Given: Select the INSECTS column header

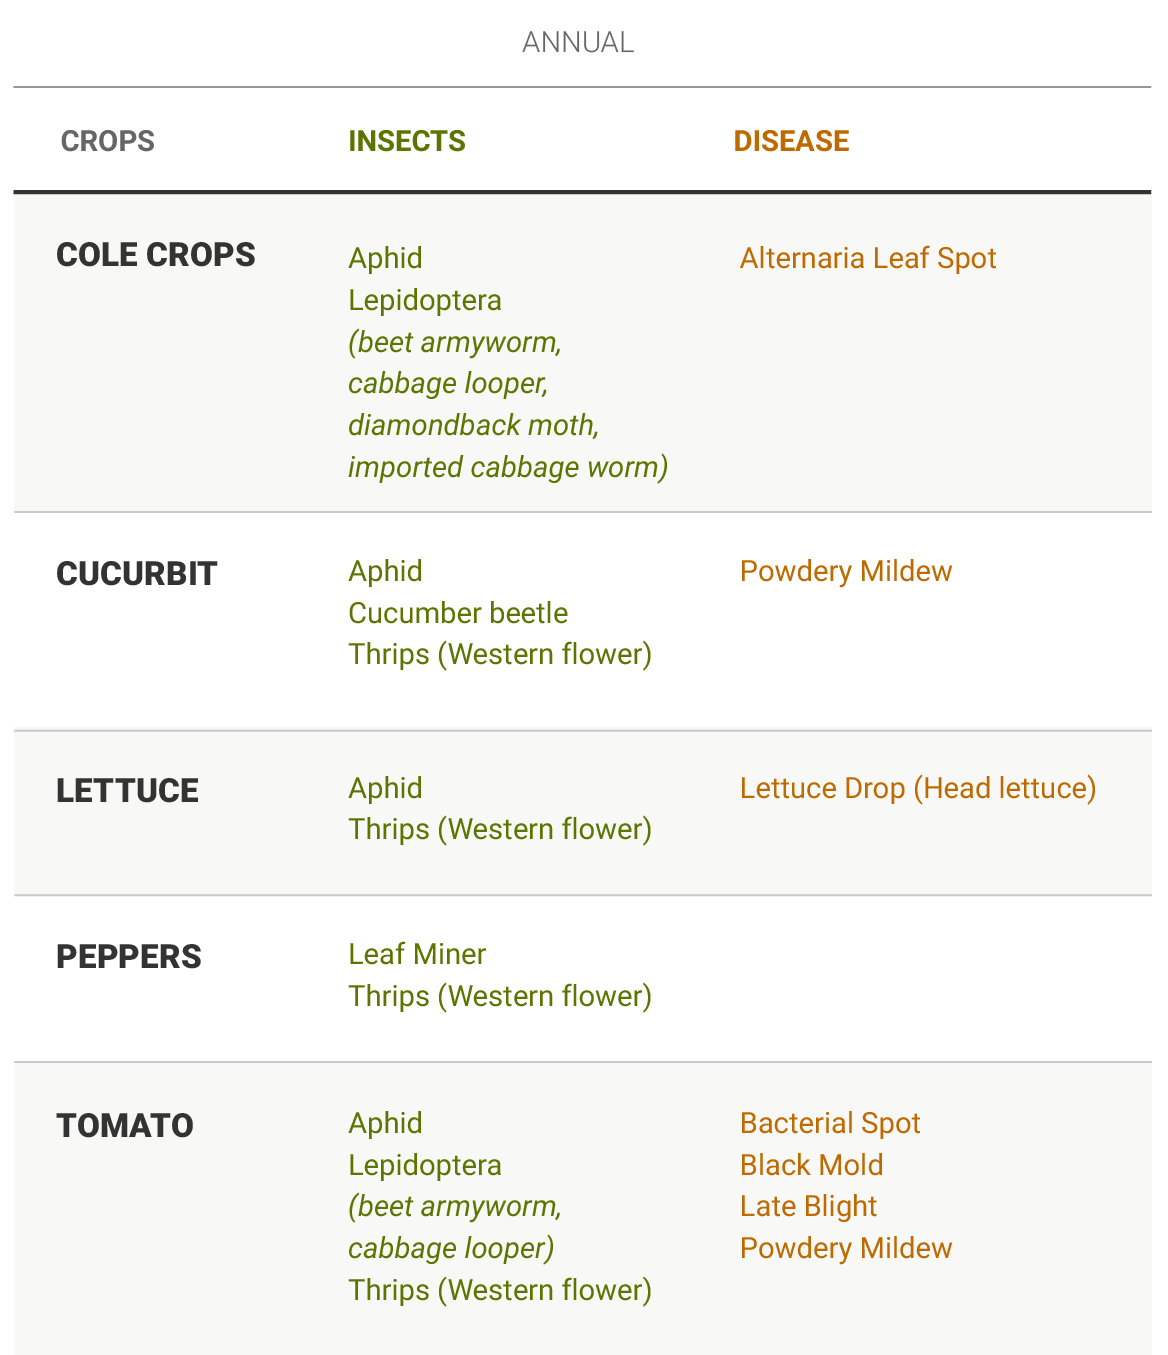Looking at the screenshot, I should (x=407, y=141).
